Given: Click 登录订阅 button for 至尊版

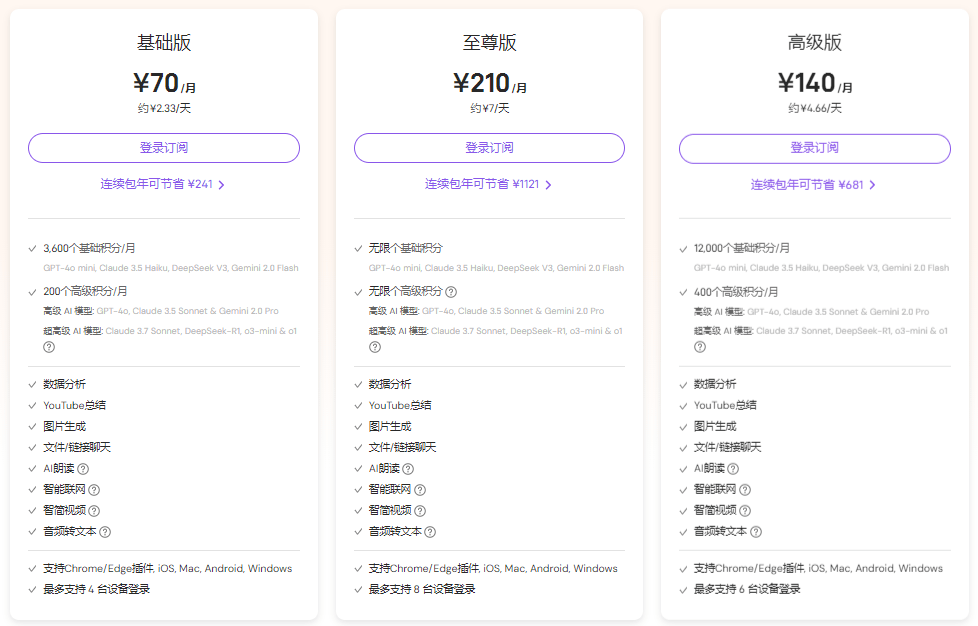Looking at the screenshot, I should [x=490, y=148].
